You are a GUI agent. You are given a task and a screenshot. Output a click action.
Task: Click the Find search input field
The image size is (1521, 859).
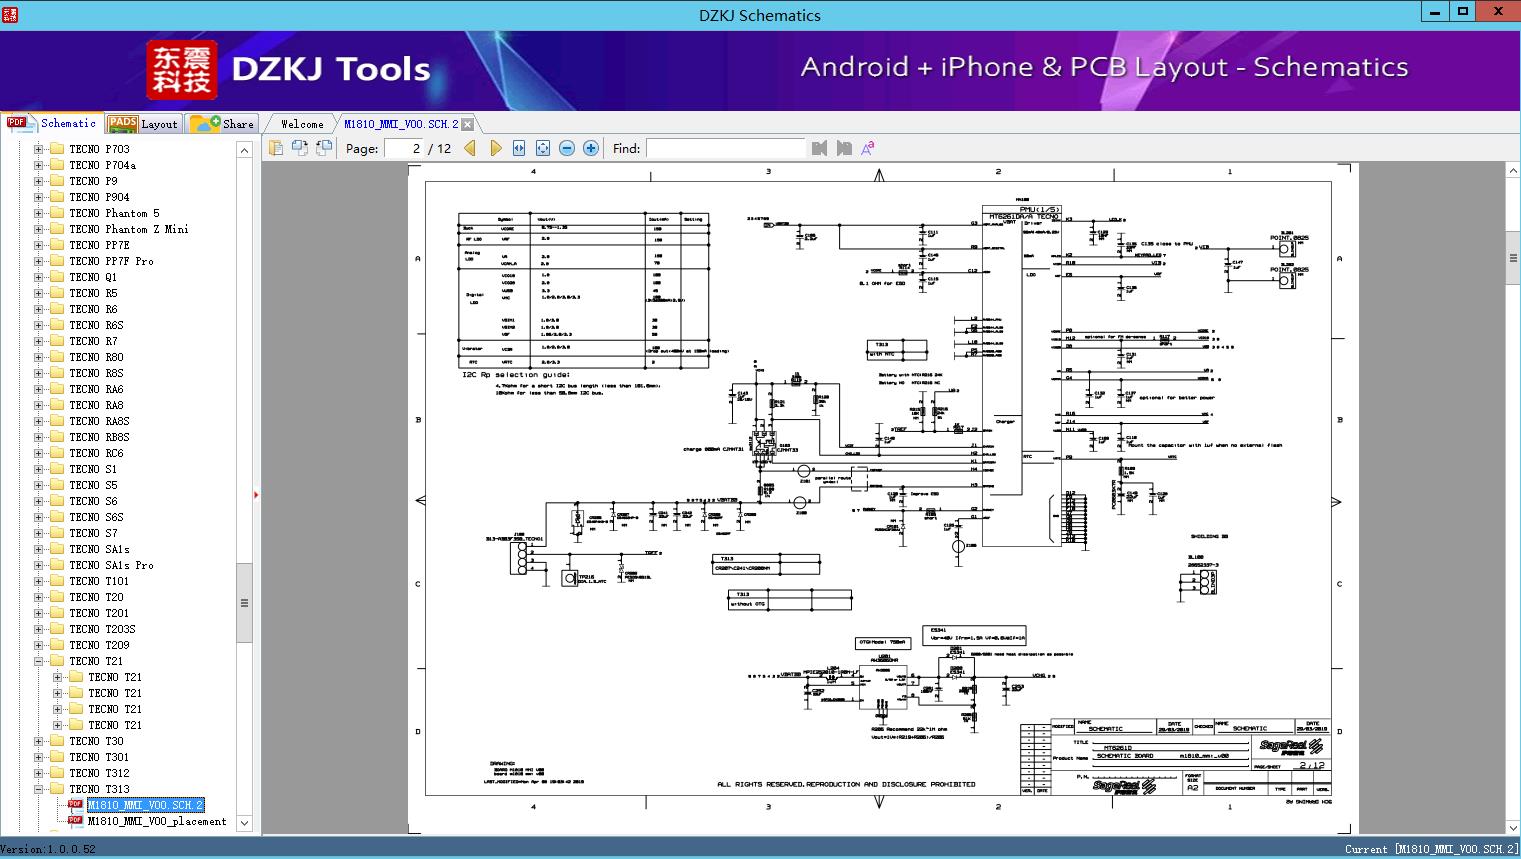click(725, 148)
